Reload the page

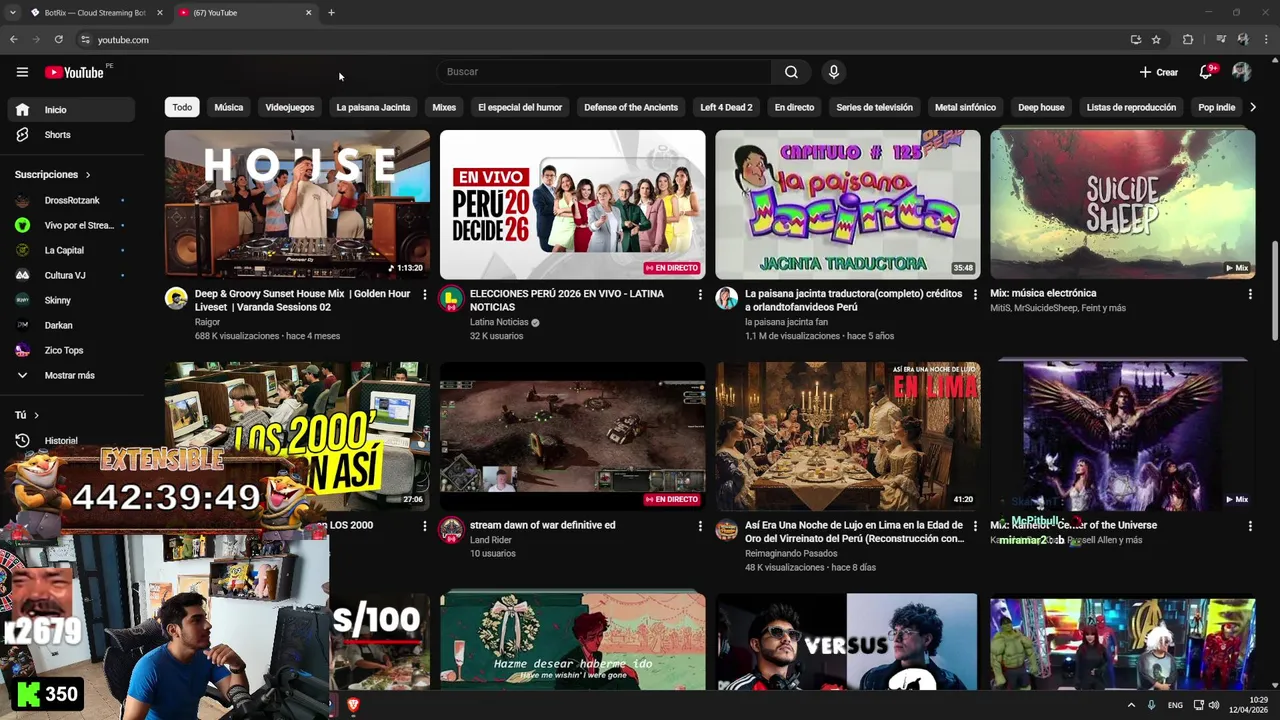tap(59, 40)
